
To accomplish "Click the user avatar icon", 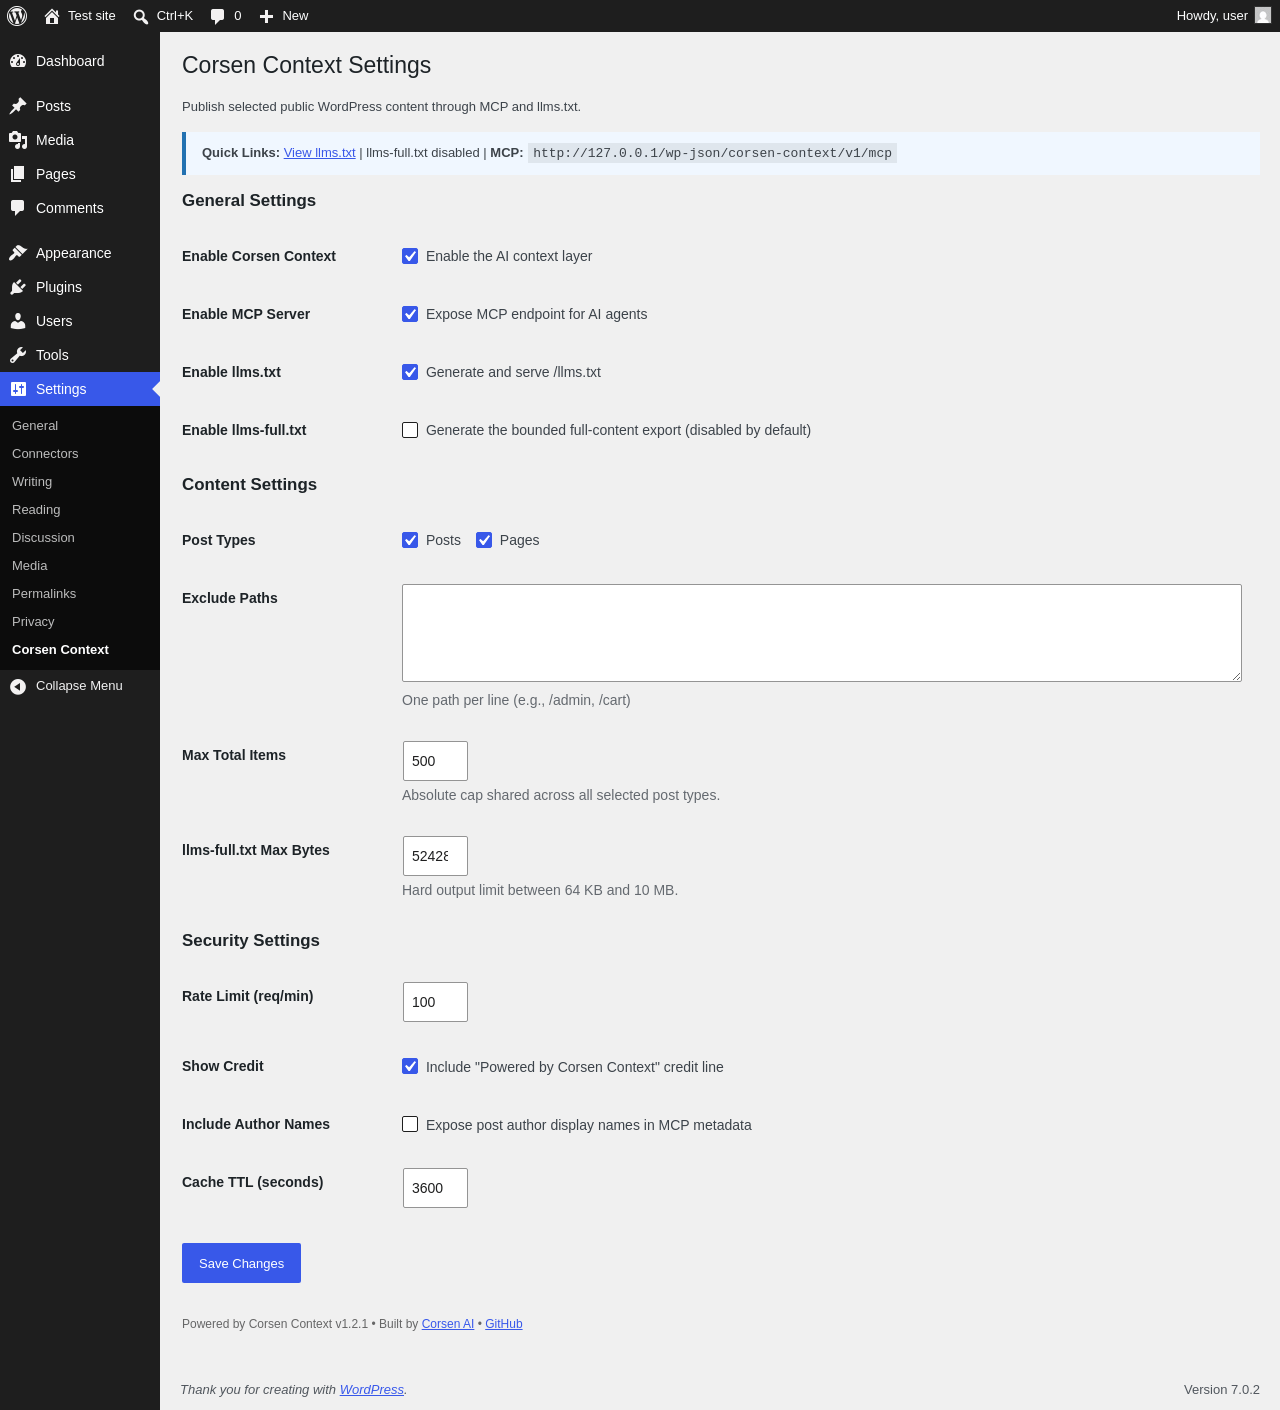I will point(1263,15).
